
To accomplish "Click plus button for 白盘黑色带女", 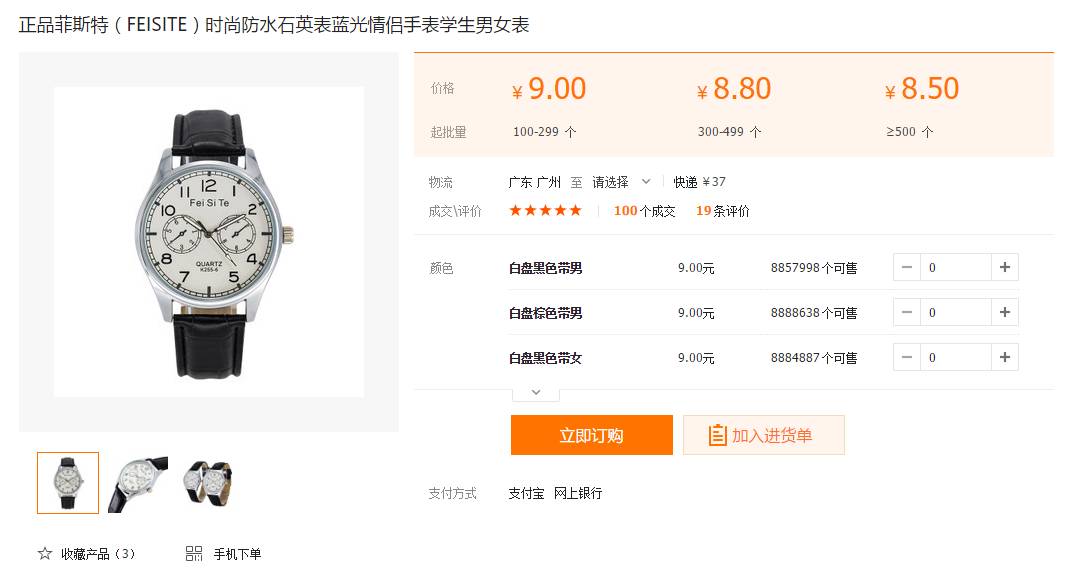I will 1005,357.
